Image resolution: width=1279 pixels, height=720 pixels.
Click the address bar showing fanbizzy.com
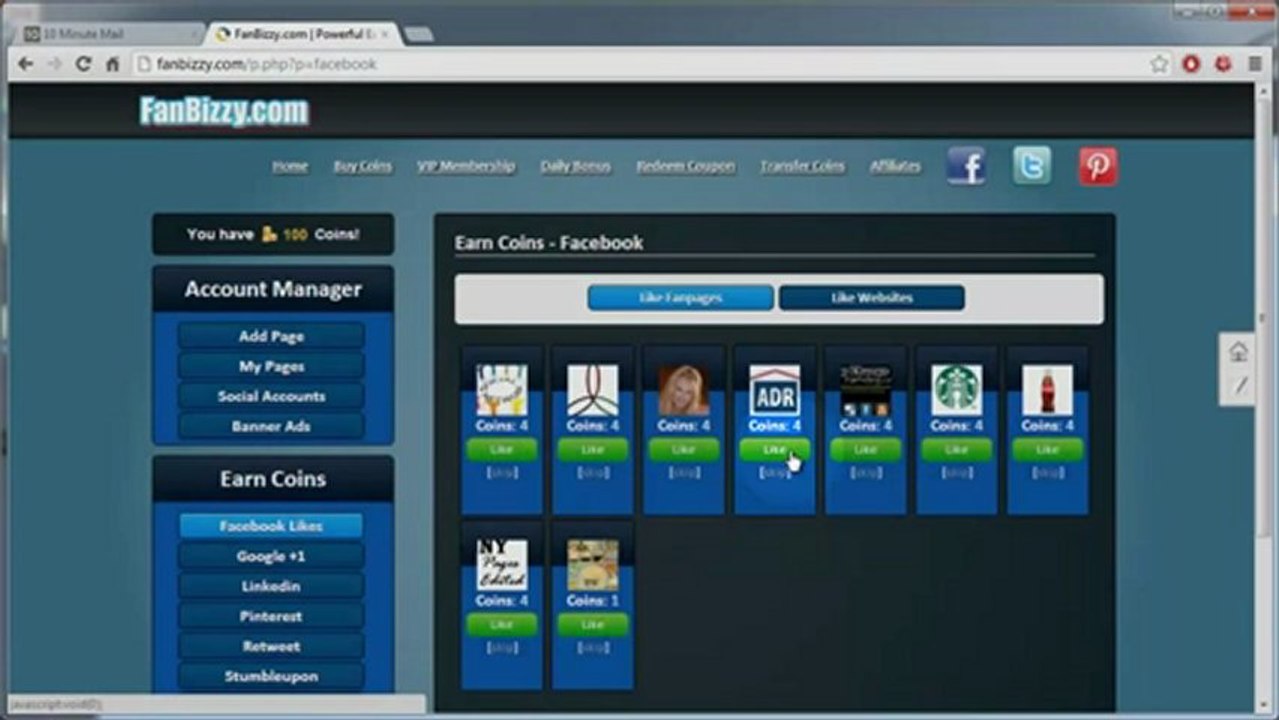(640, 64)
